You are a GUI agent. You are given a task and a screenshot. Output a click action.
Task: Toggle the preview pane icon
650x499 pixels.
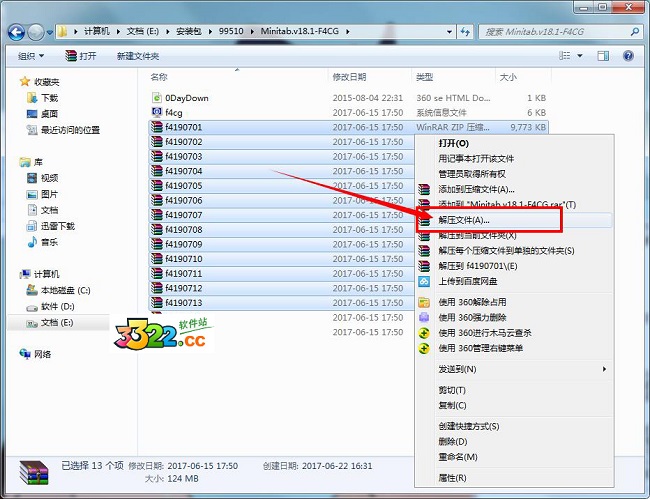pos(603,56)
